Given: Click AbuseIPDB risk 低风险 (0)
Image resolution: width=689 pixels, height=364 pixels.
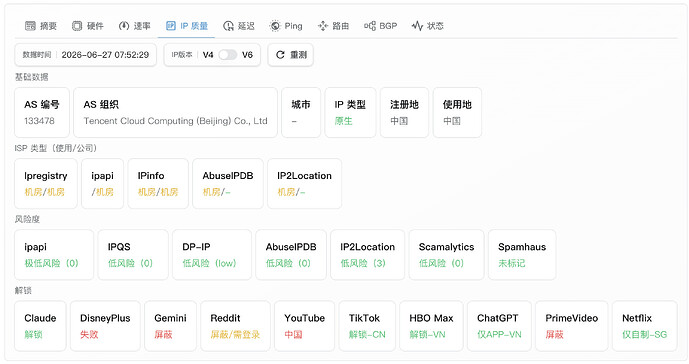Looking at the screenshot, I should click(x=288, y=263).
